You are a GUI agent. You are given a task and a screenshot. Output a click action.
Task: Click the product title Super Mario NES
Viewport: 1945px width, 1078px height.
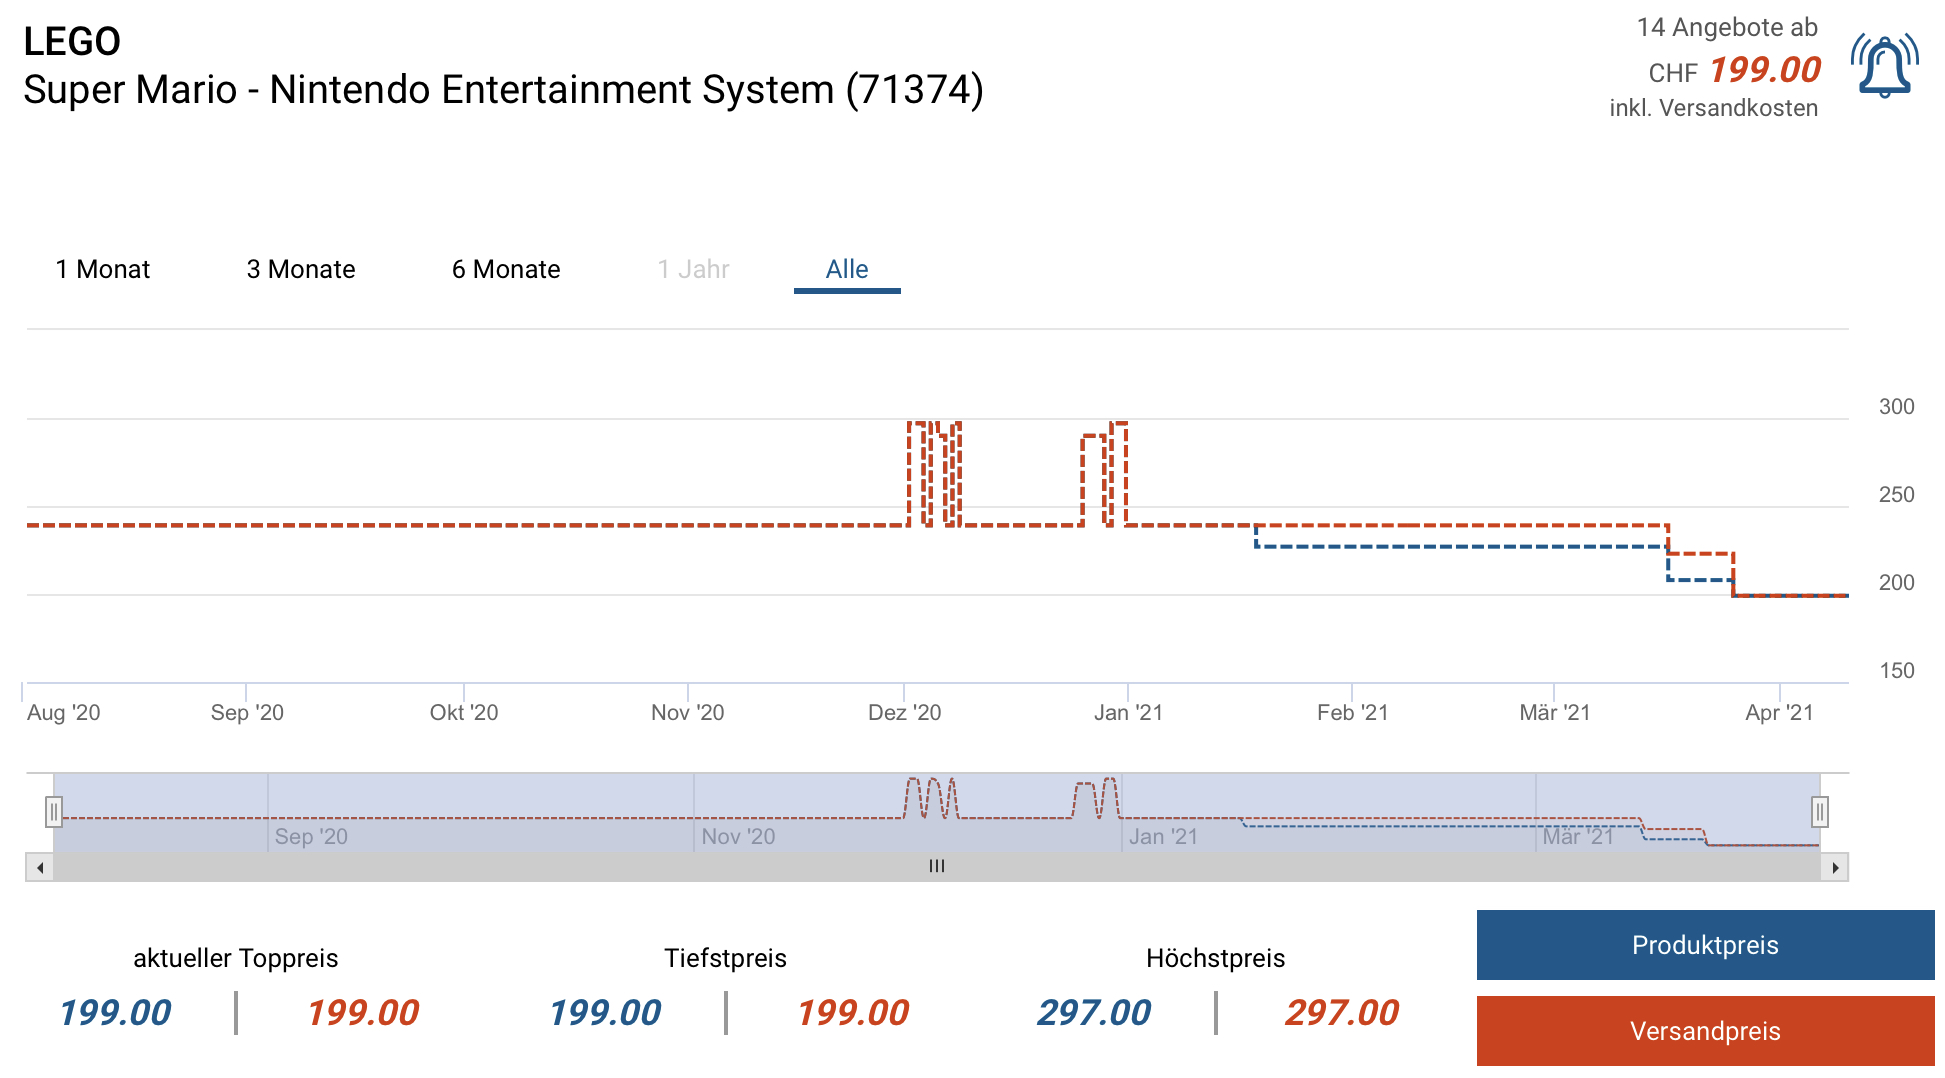pos(503,90)
